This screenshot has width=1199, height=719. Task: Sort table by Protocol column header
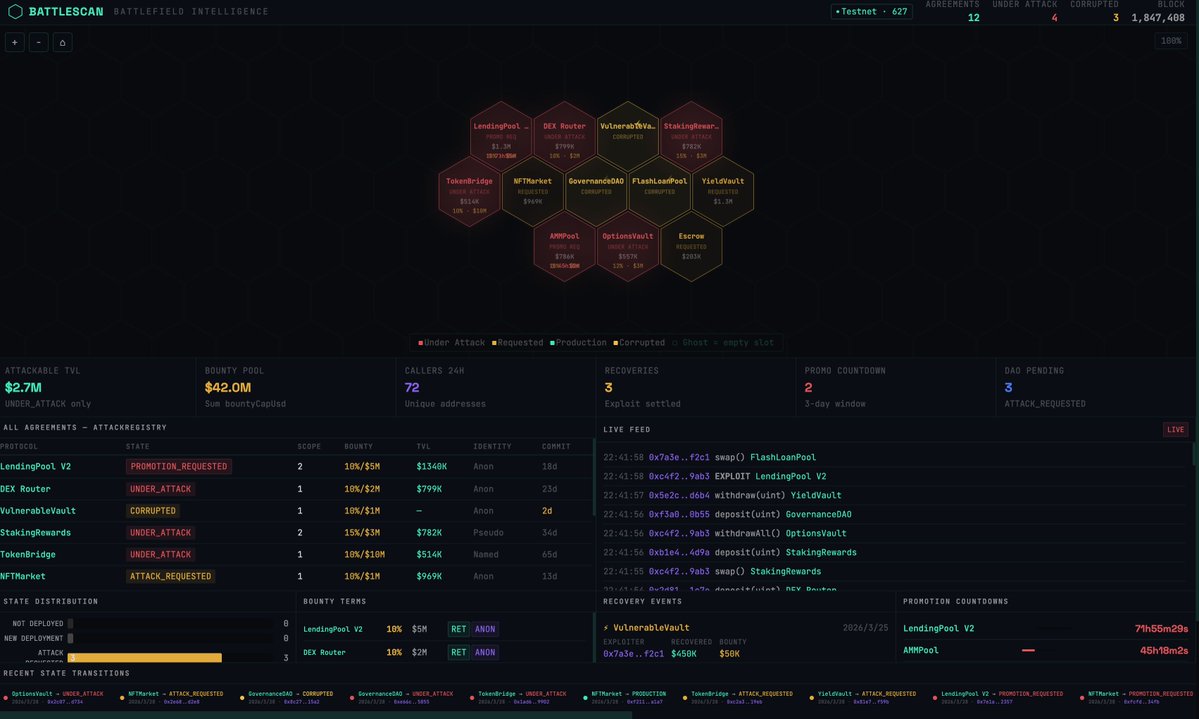pyautogui.click(x=19, y=447)
